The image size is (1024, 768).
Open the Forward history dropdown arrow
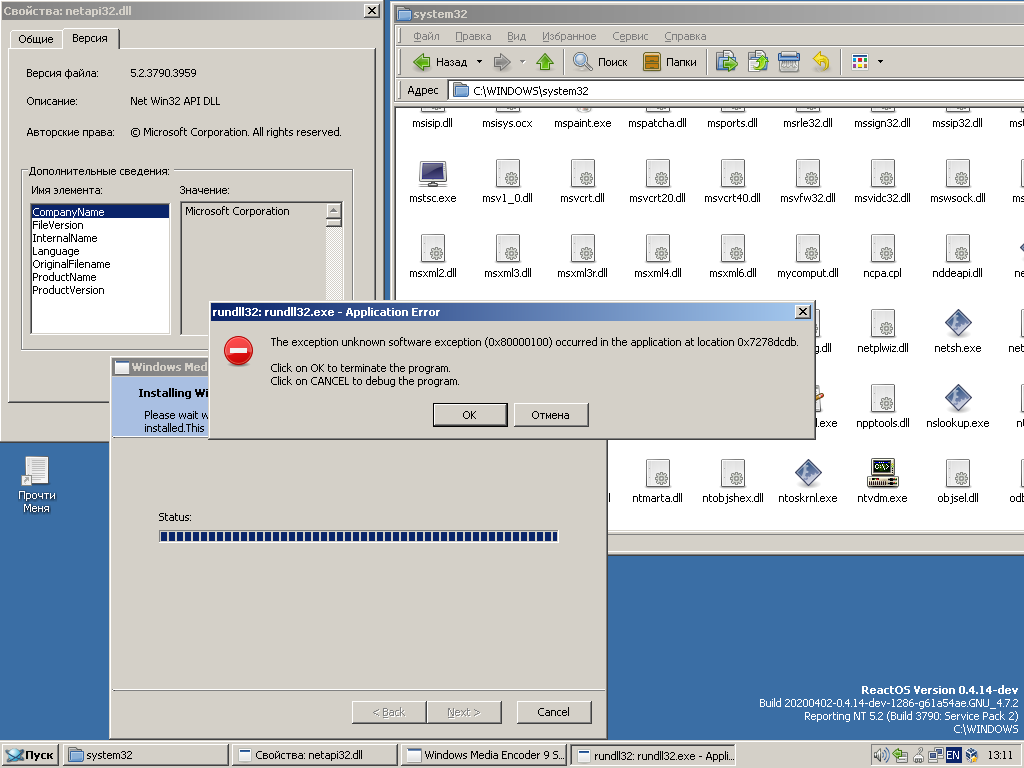tap(522, 62)
